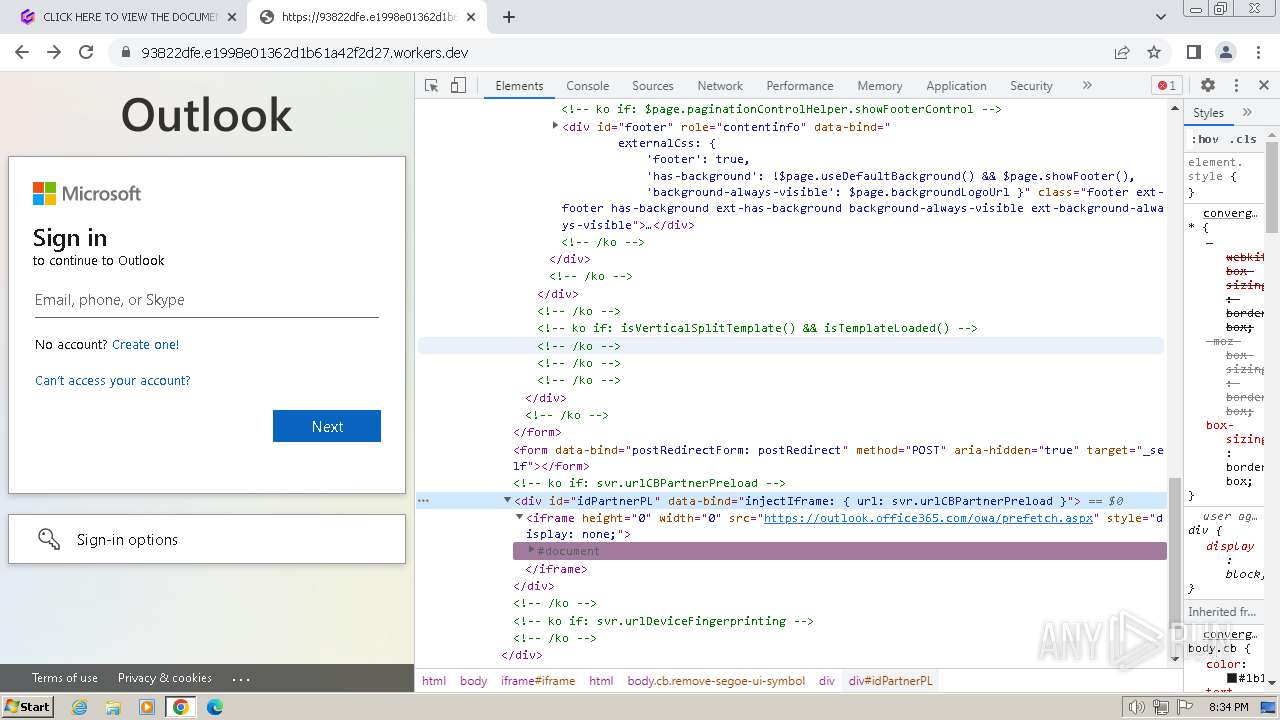Click the browser Forward arrow
The height and width of the screenshot is (720, 1280).
coord(54,52)
